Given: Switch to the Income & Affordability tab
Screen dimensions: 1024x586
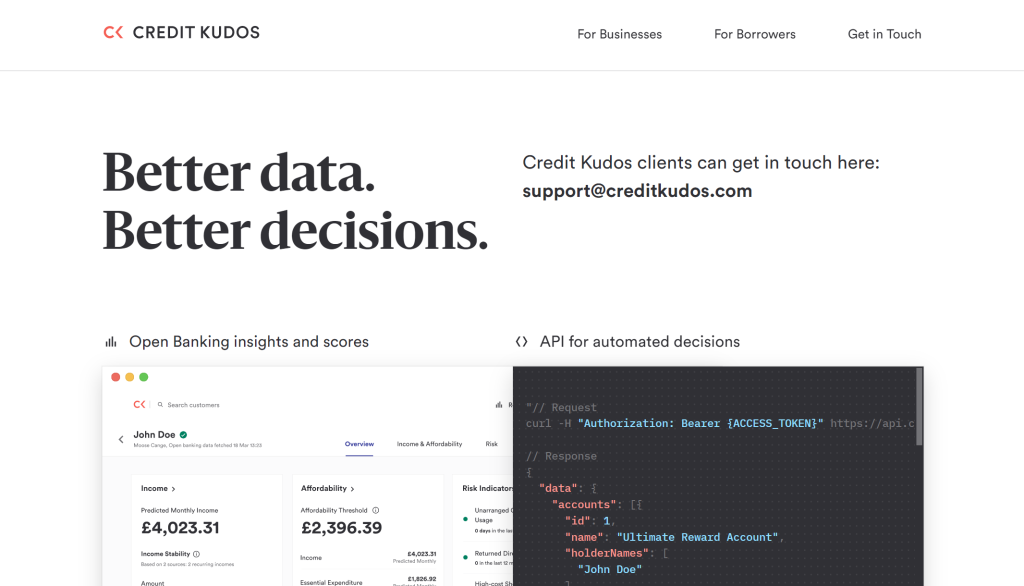Looking at the screenshot, I should (x=429, y=444).
